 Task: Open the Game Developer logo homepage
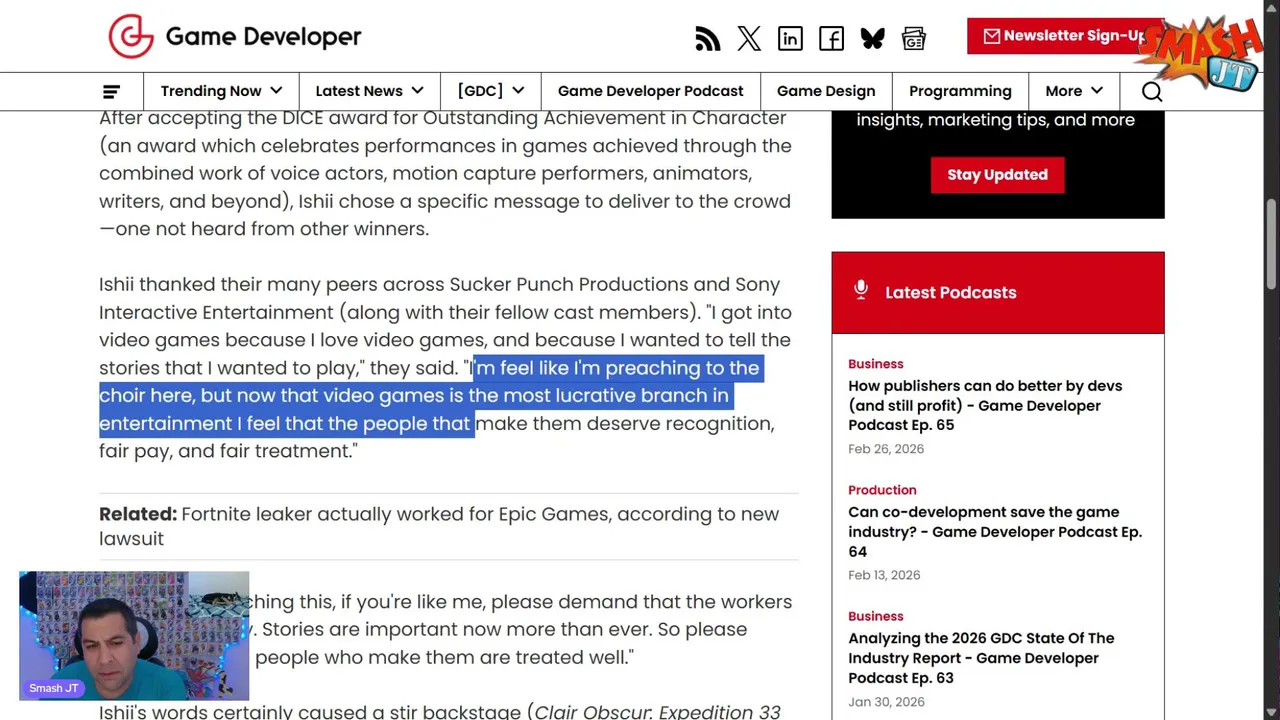234,36
